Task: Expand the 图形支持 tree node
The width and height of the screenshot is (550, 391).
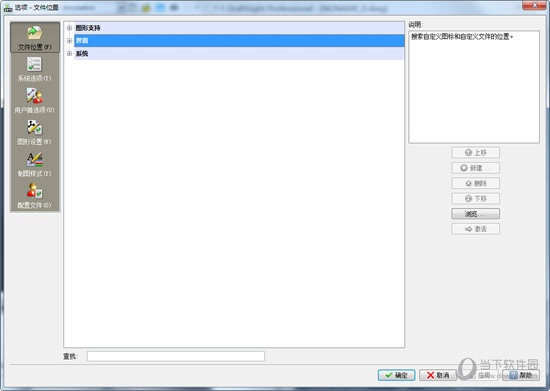Action: tap(69, 28)
